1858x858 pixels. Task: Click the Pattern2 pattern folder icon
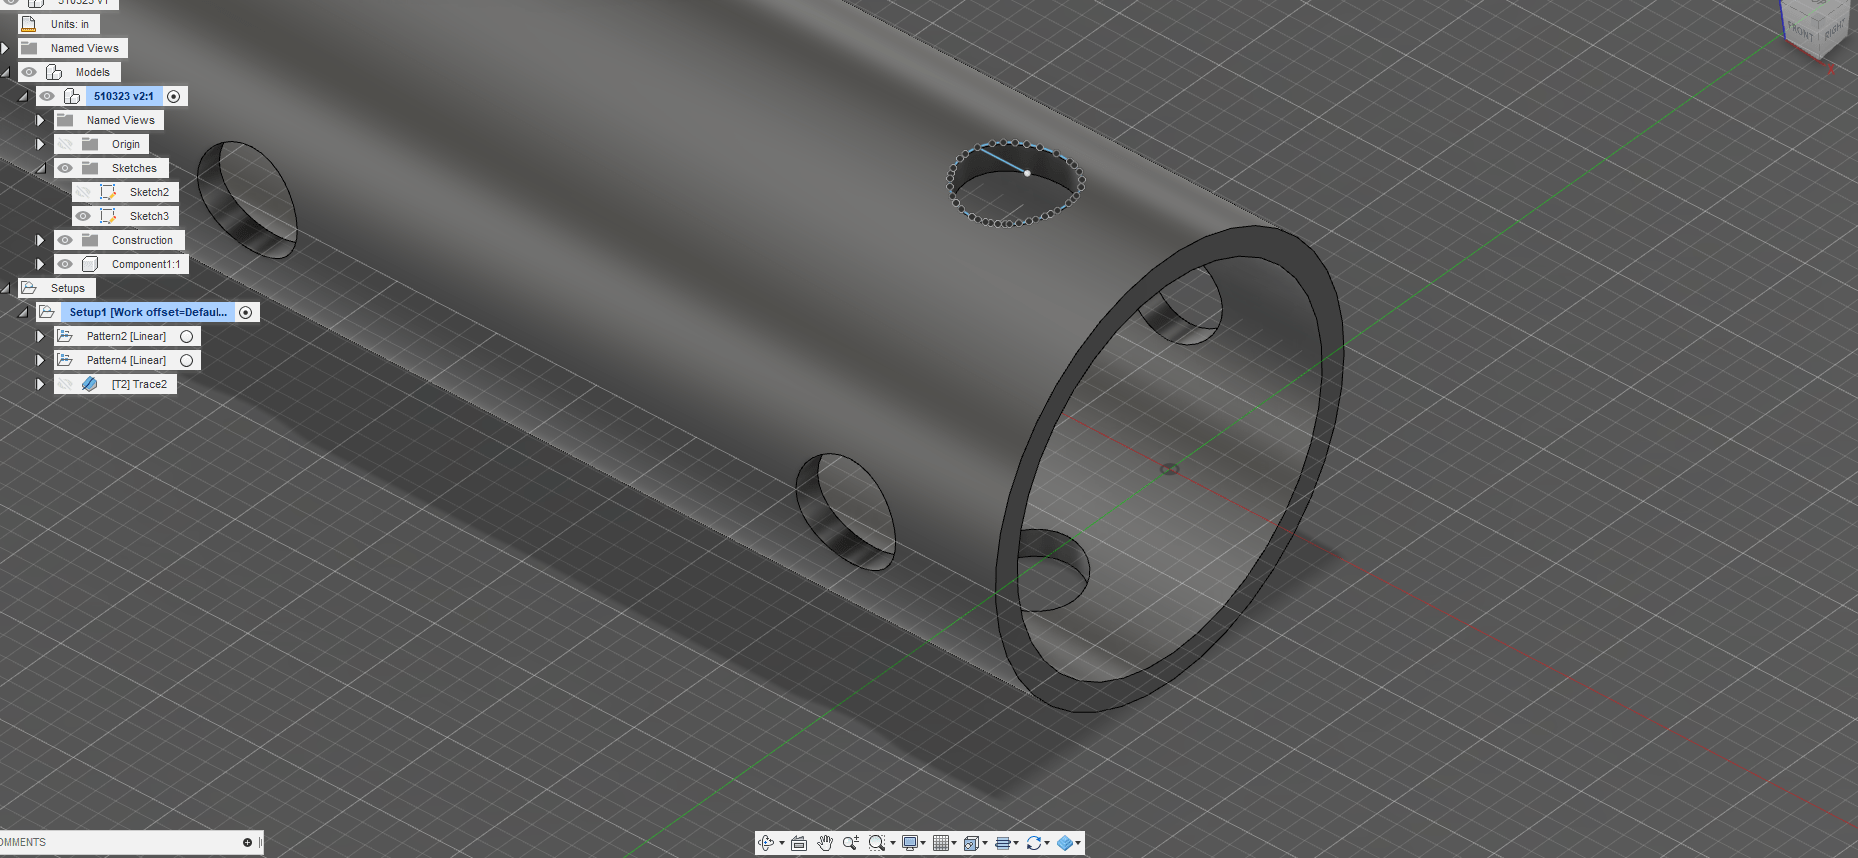click(65, 336)
